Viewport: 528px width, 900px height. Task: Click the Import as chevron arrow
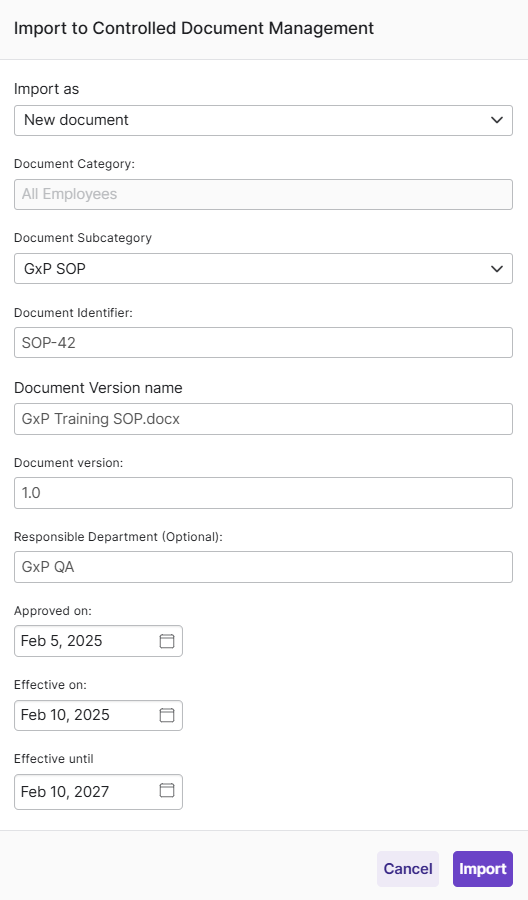tap(497, 120)
